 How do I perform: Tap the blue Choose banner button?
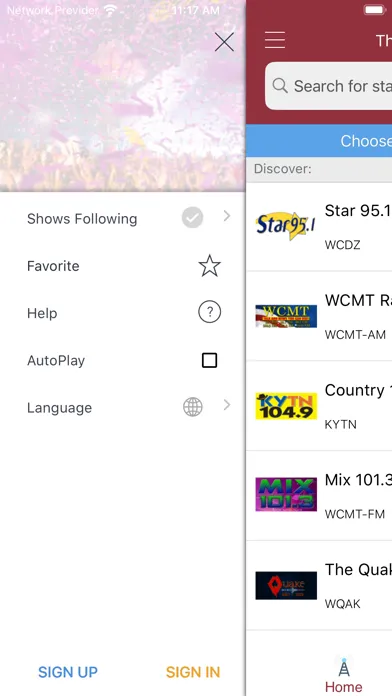pos(319,141)
